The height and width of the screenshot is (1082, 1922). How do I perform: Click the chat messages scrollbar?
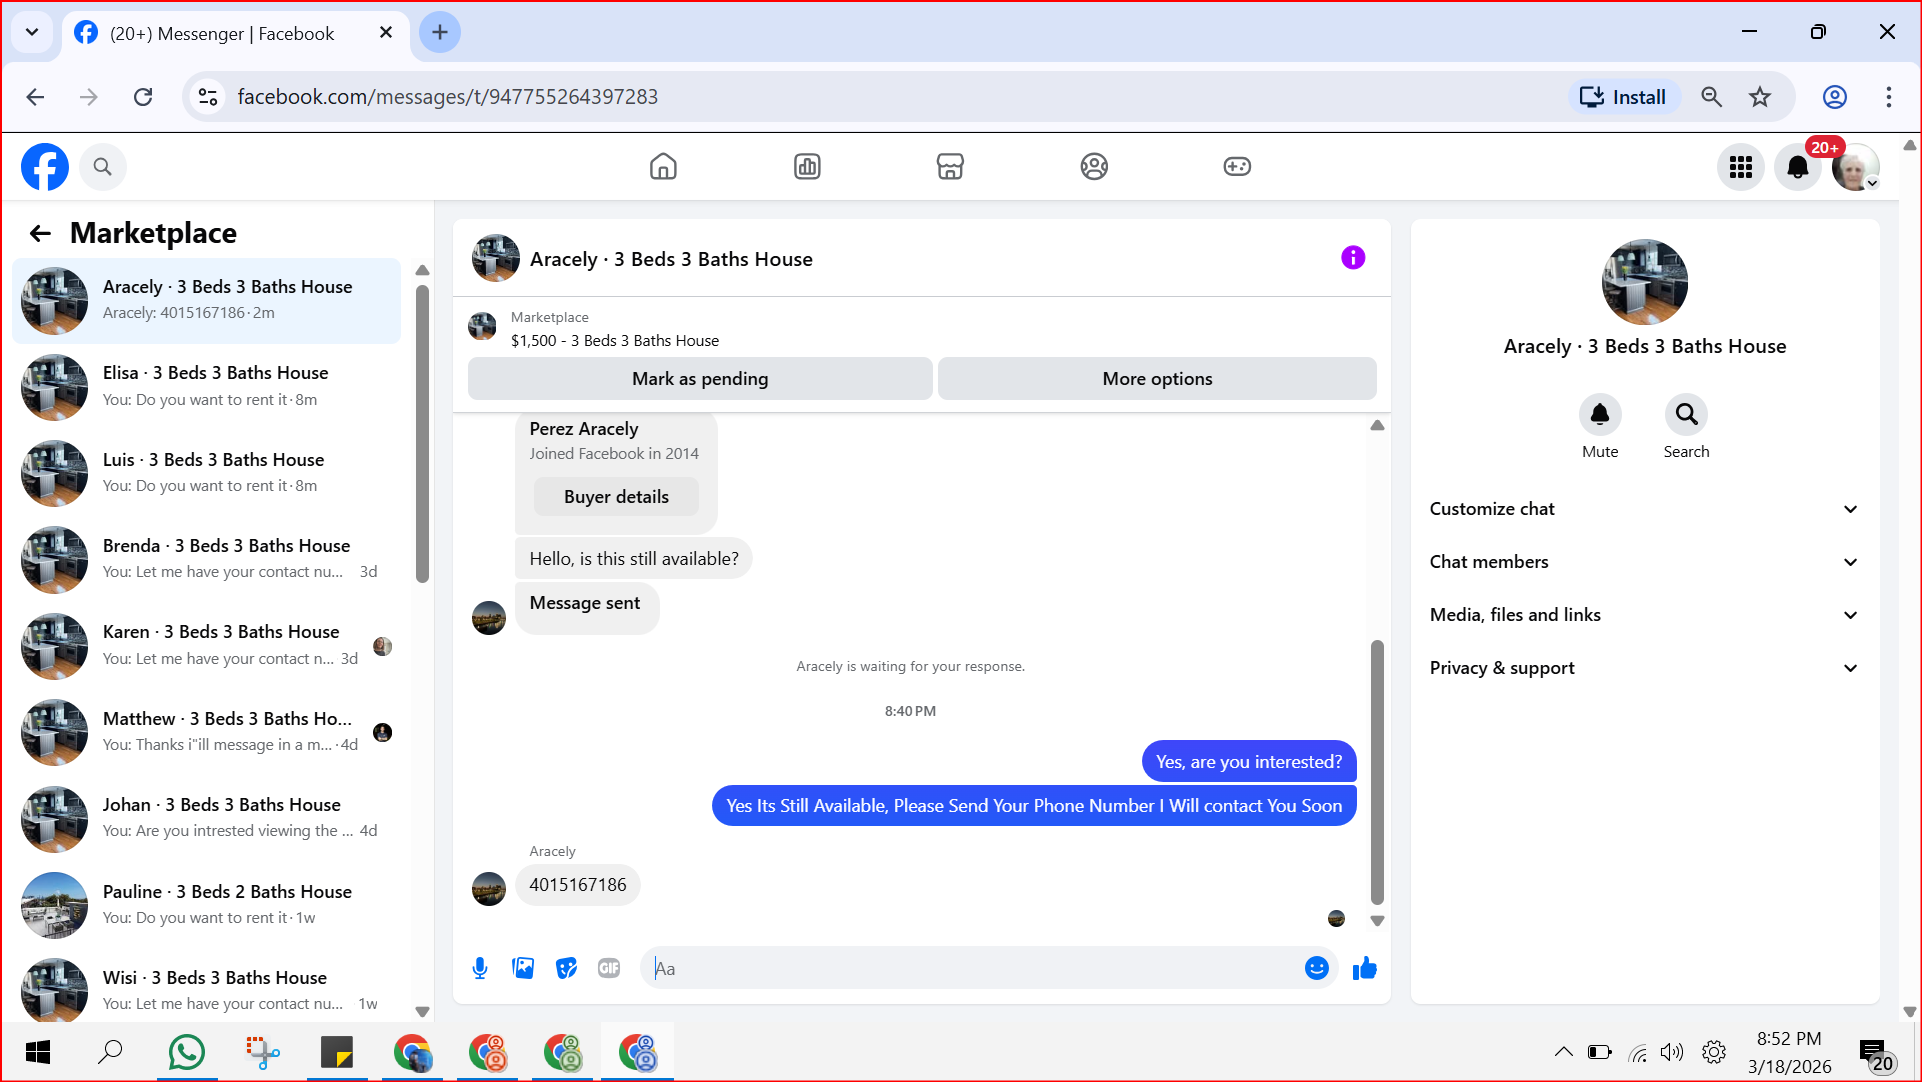1377,770
